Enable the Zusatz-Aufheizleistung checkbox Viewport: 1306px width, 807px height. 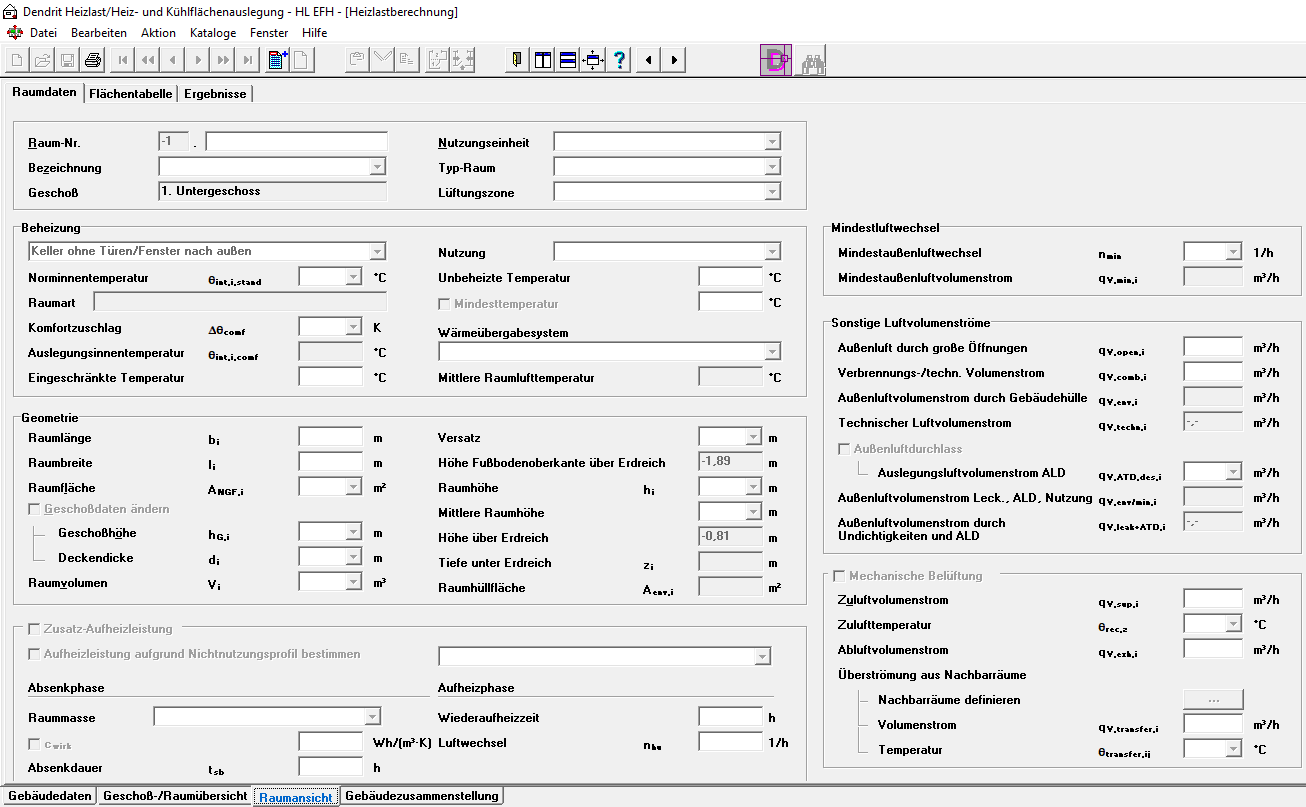coord(35,629)
